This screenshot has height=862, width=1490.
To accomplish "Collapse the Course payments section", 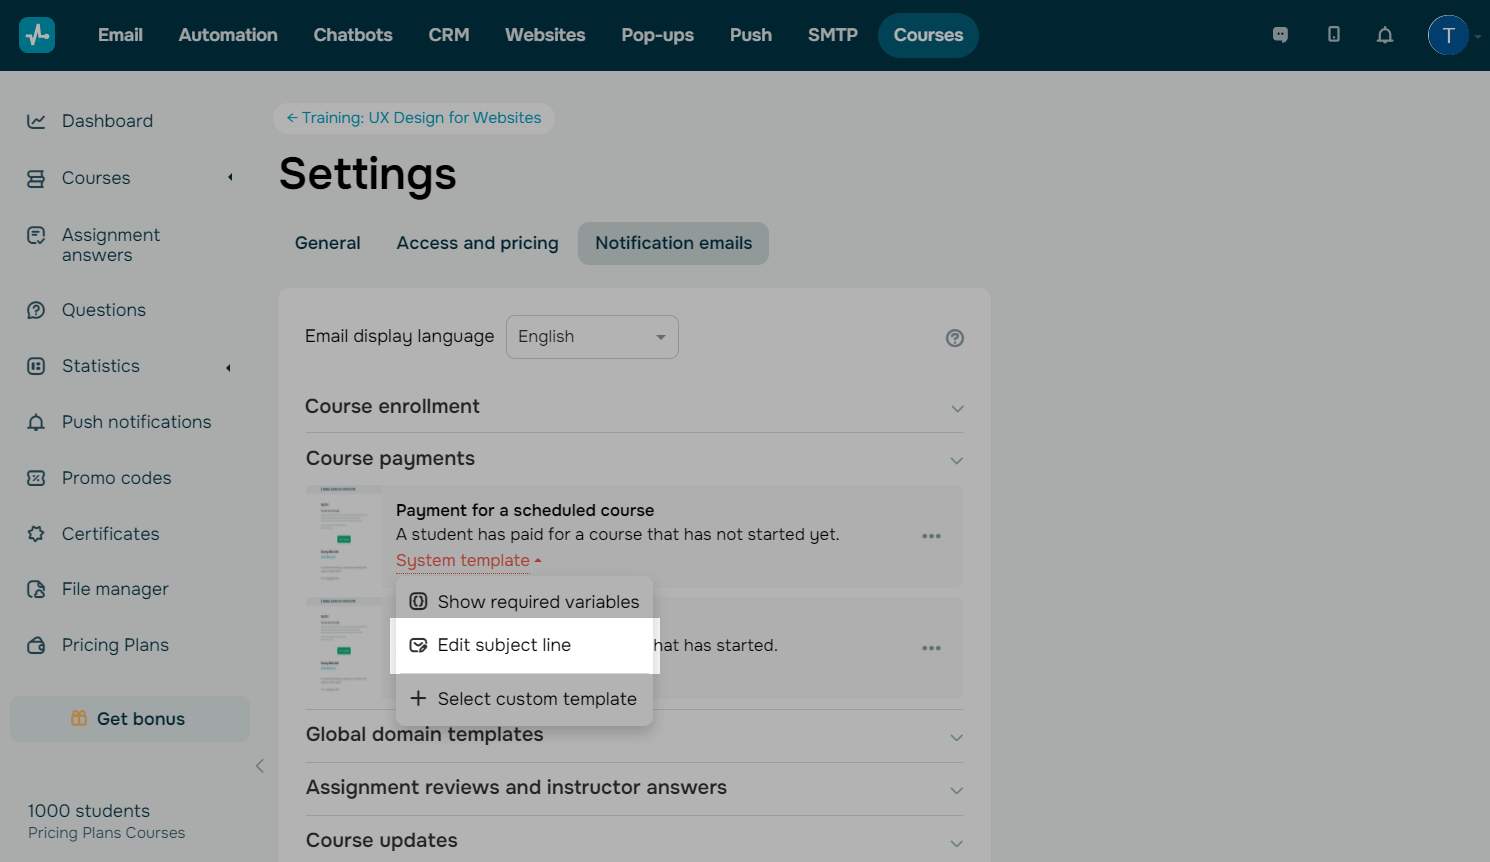I will 957,460.
